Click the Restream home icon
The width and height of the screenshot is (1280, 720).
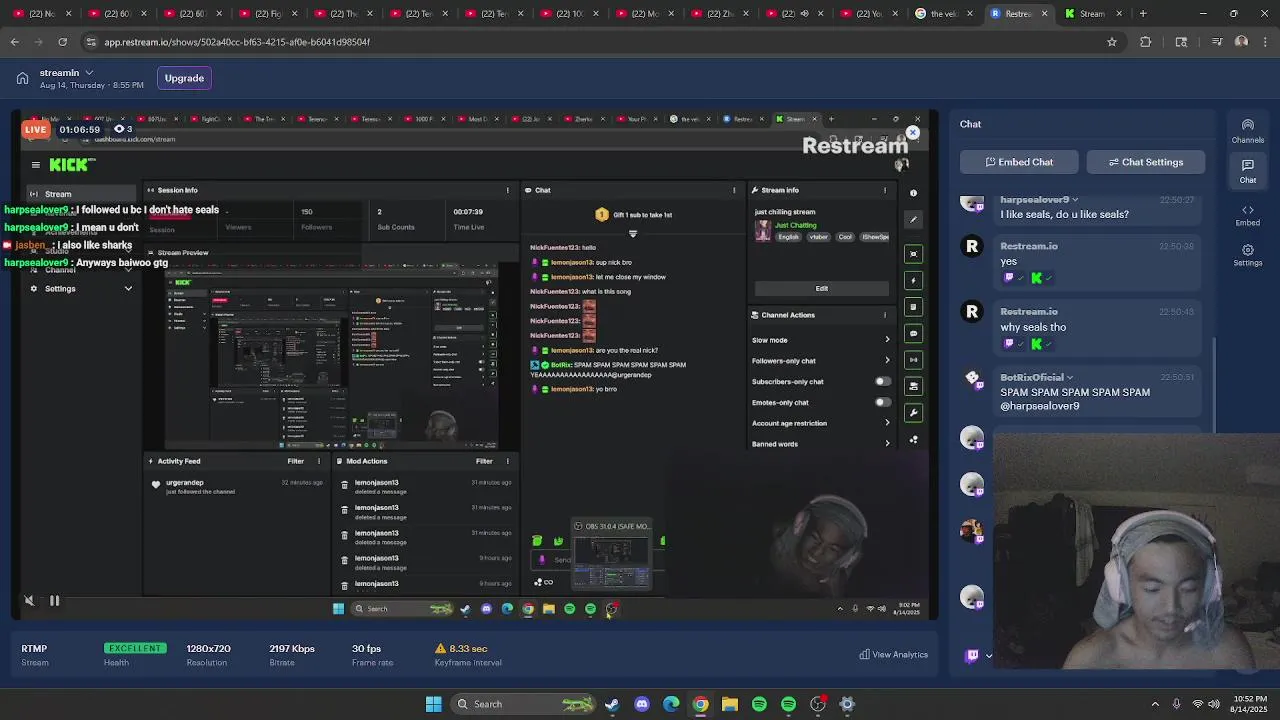tap(22, 78)
